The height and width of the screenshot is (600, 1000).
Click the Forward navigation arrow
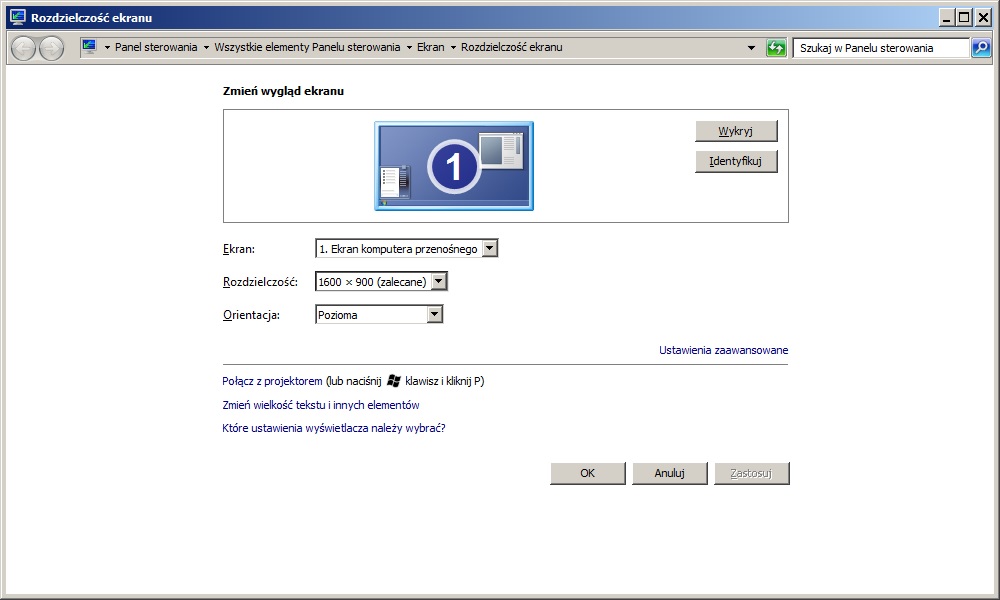point(51,48)
